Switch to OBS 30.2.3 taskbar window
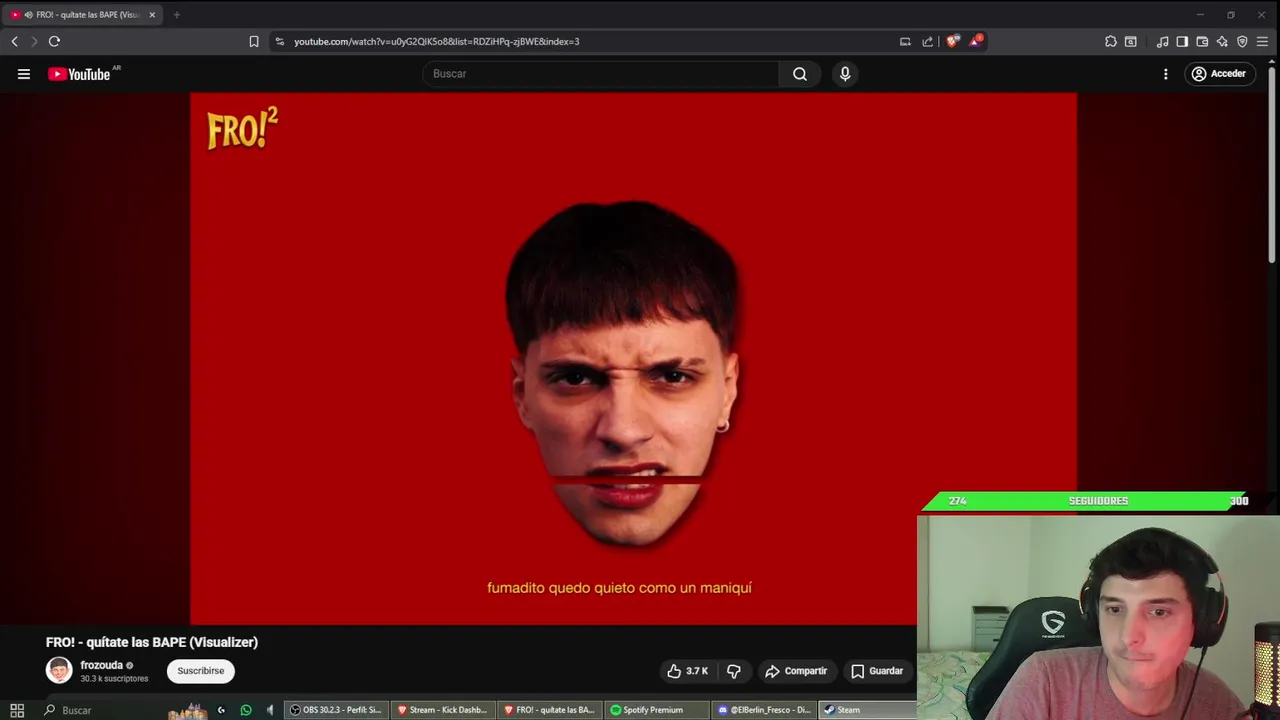 336,710
